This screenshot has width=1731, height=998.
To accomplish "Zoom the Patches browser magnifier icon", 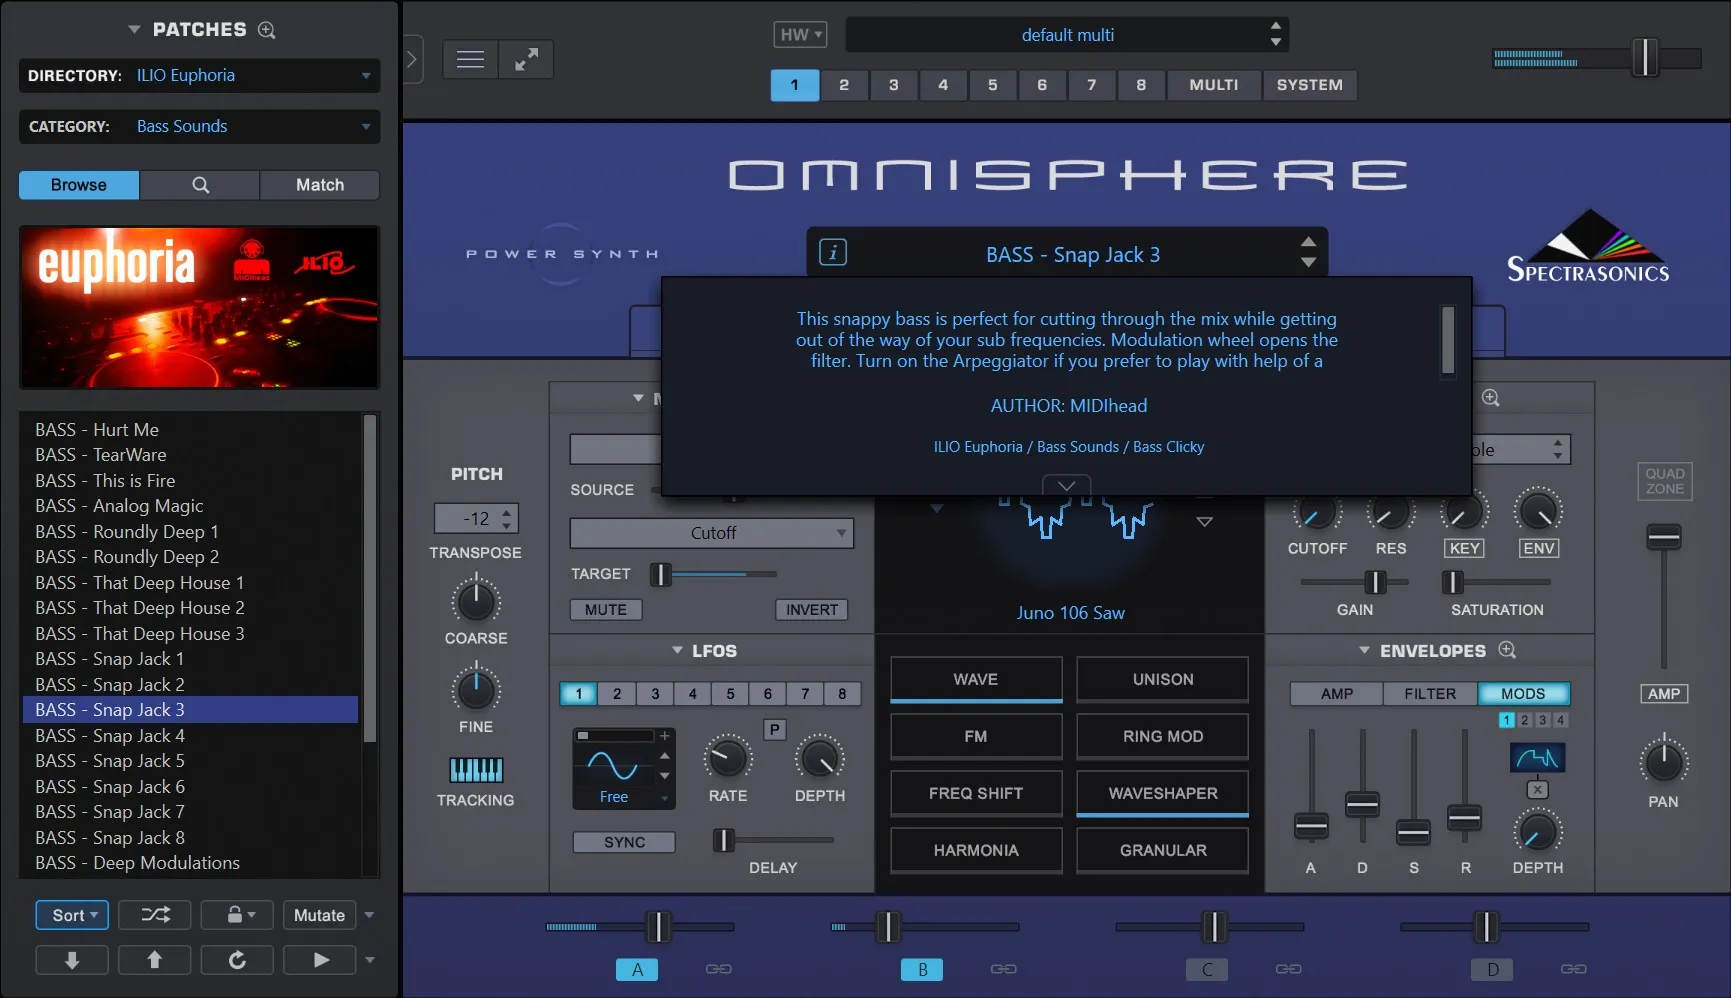I will click(267, 30).
